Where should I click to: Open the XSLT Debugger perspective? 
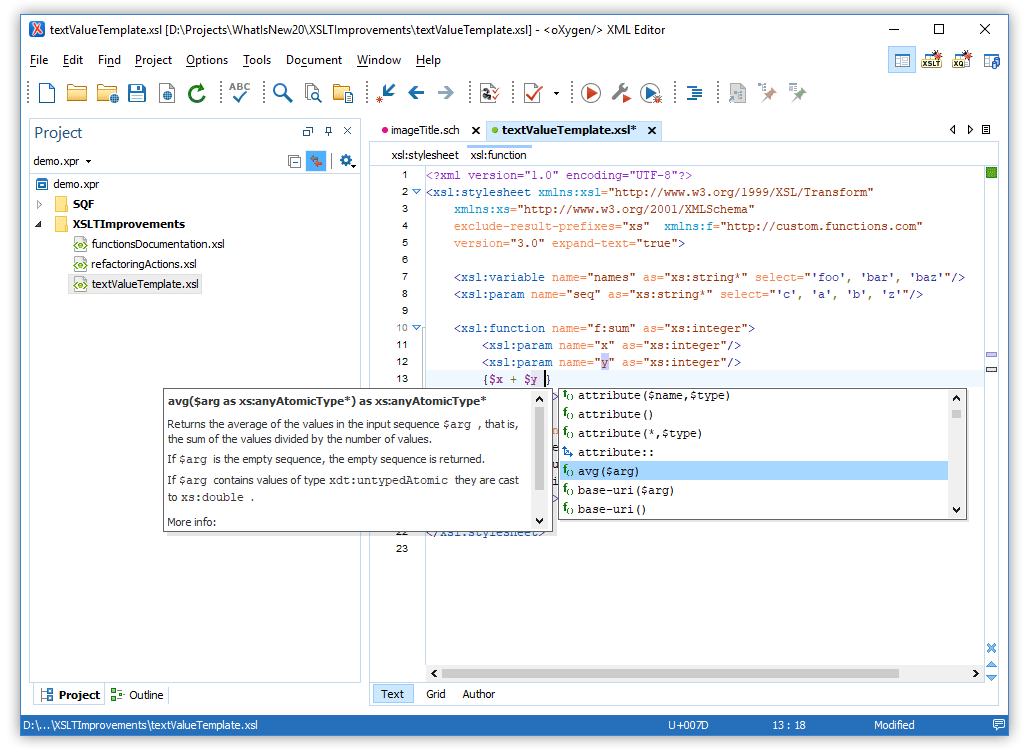click(x=932, y=60)
